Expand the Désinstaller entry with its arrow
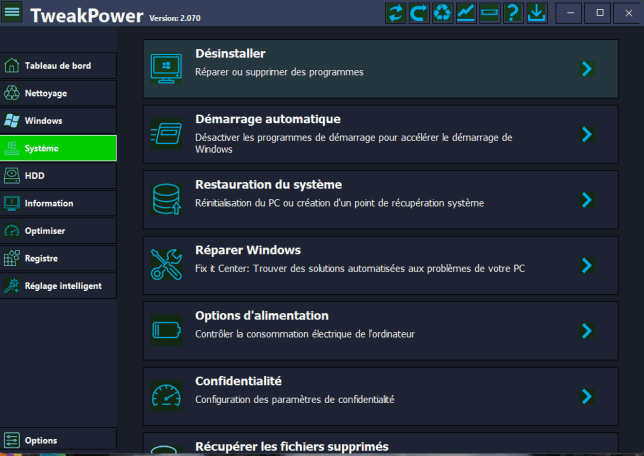This screenshot has width=644, height=456. tap(587, 69)
